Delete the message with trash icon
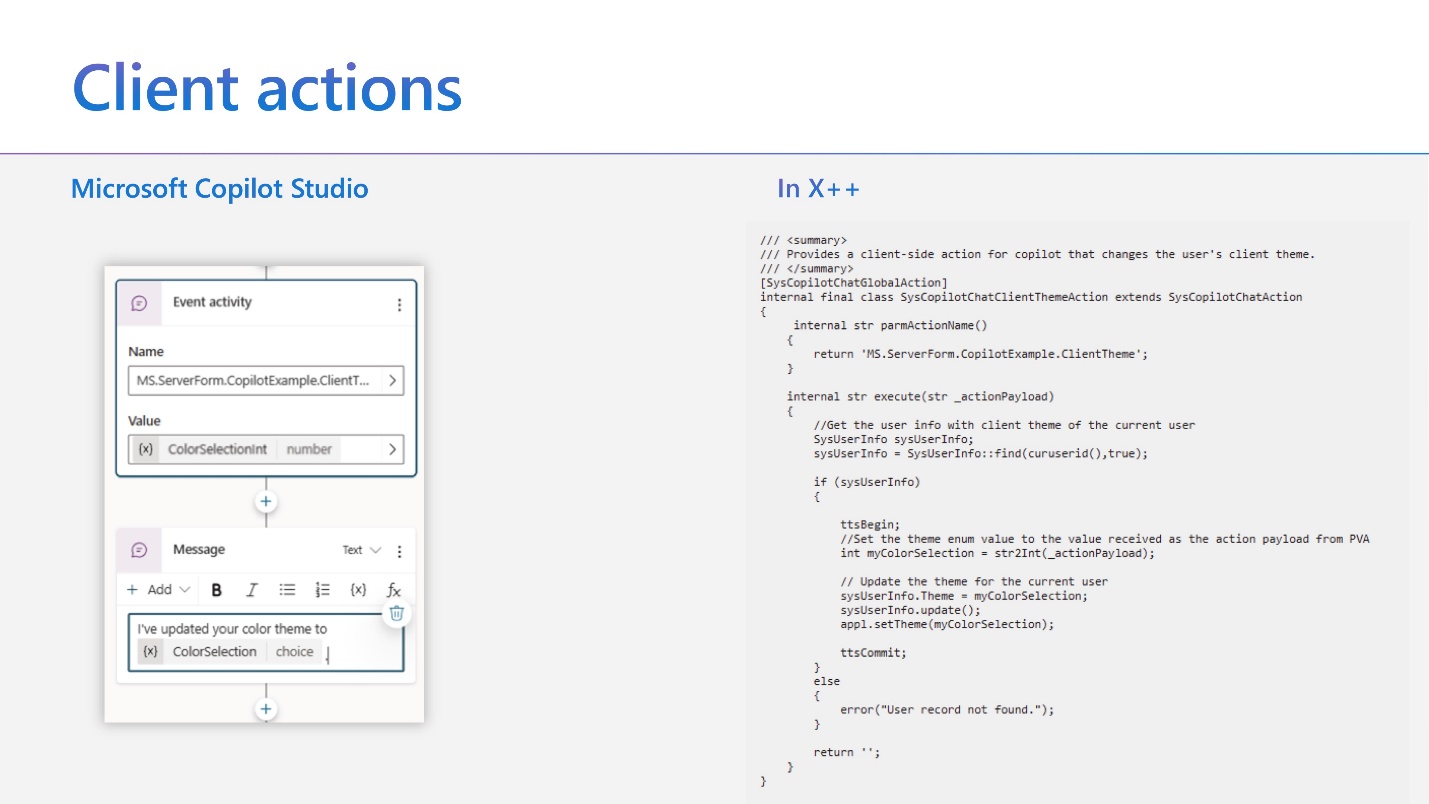This screenshot has width=1429, height=804. pyautogui.click(x=396, y=613)
